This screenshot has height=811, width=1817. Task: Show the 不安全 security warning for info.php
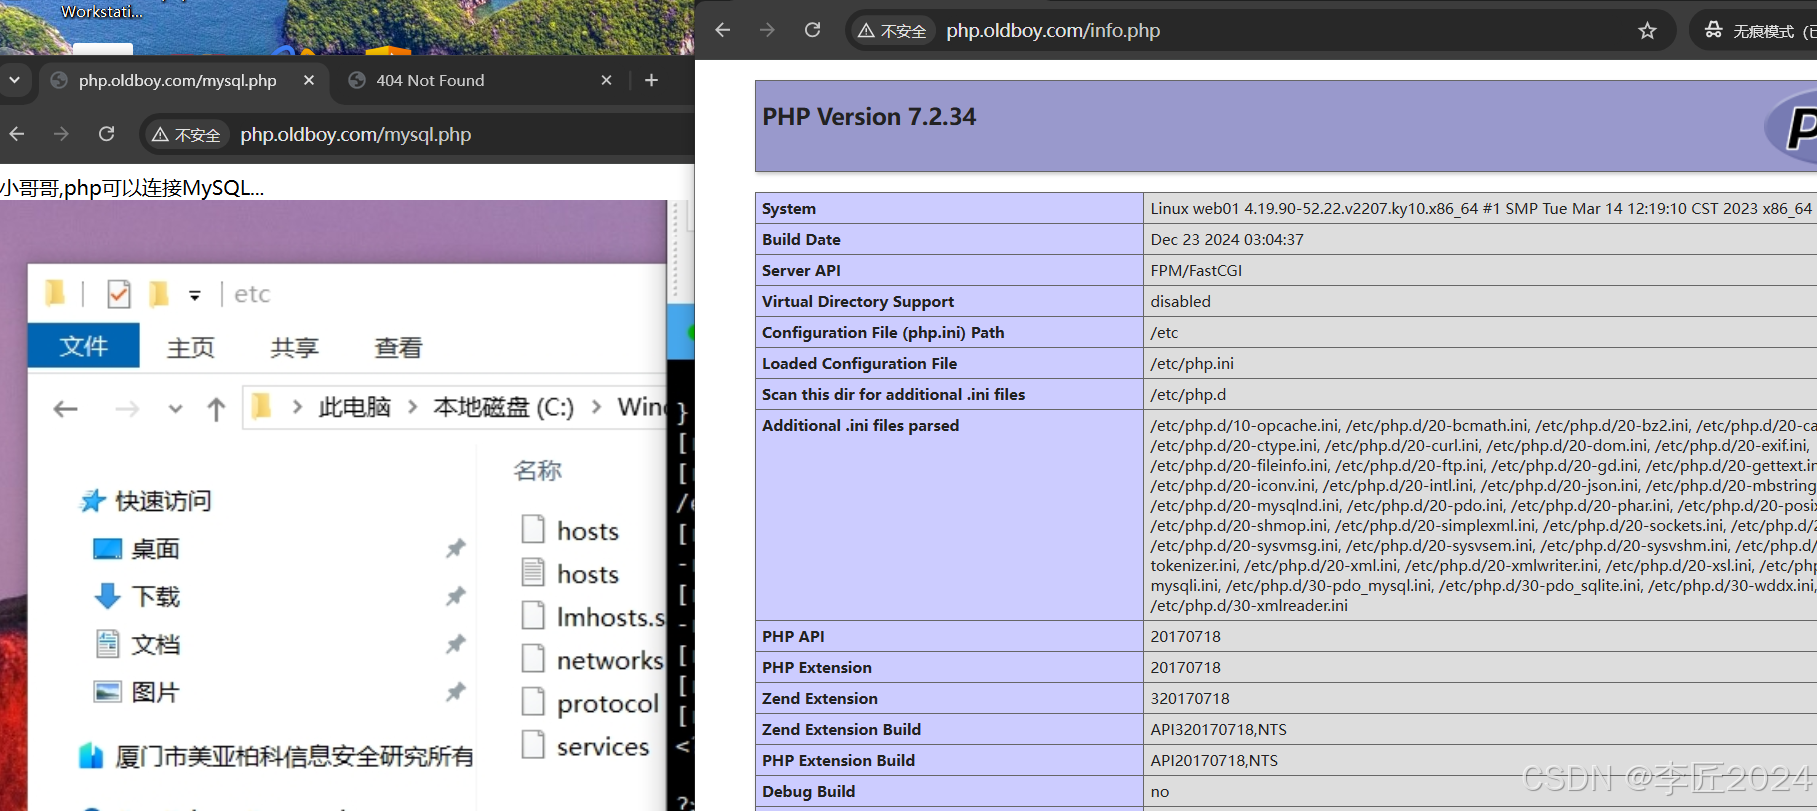(892, 31)
